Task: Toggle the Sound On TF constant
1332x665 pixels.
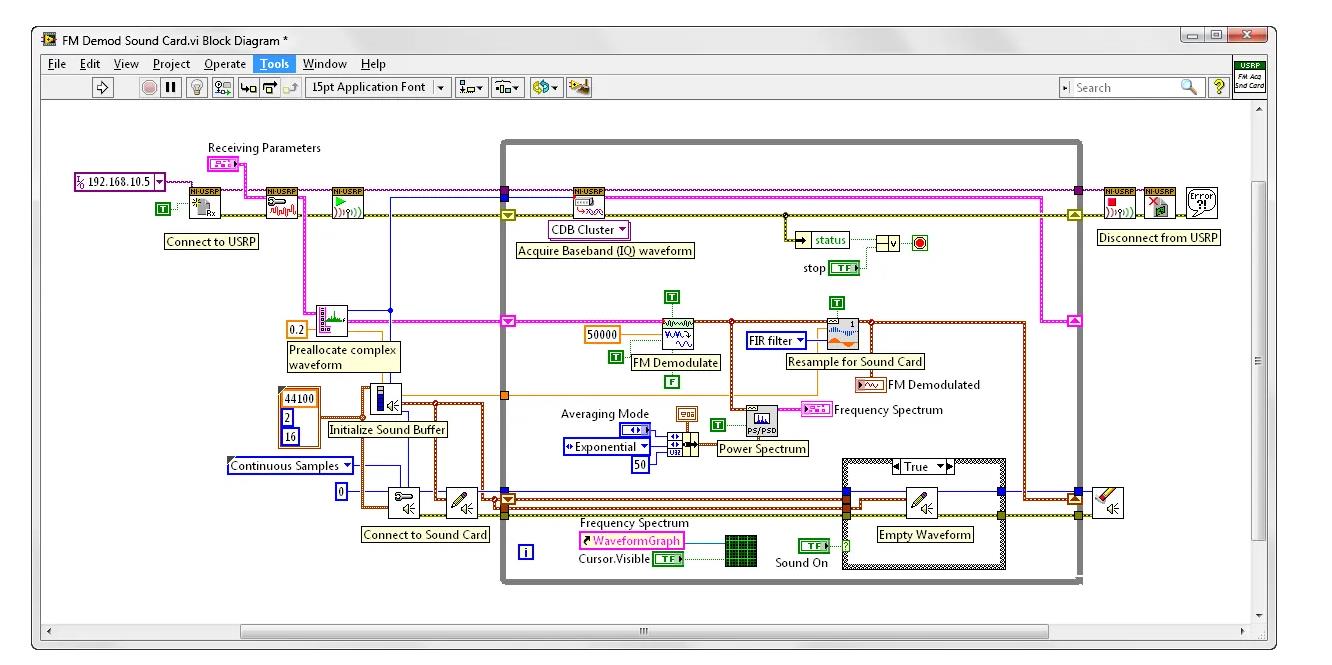Action: point(815,545)
